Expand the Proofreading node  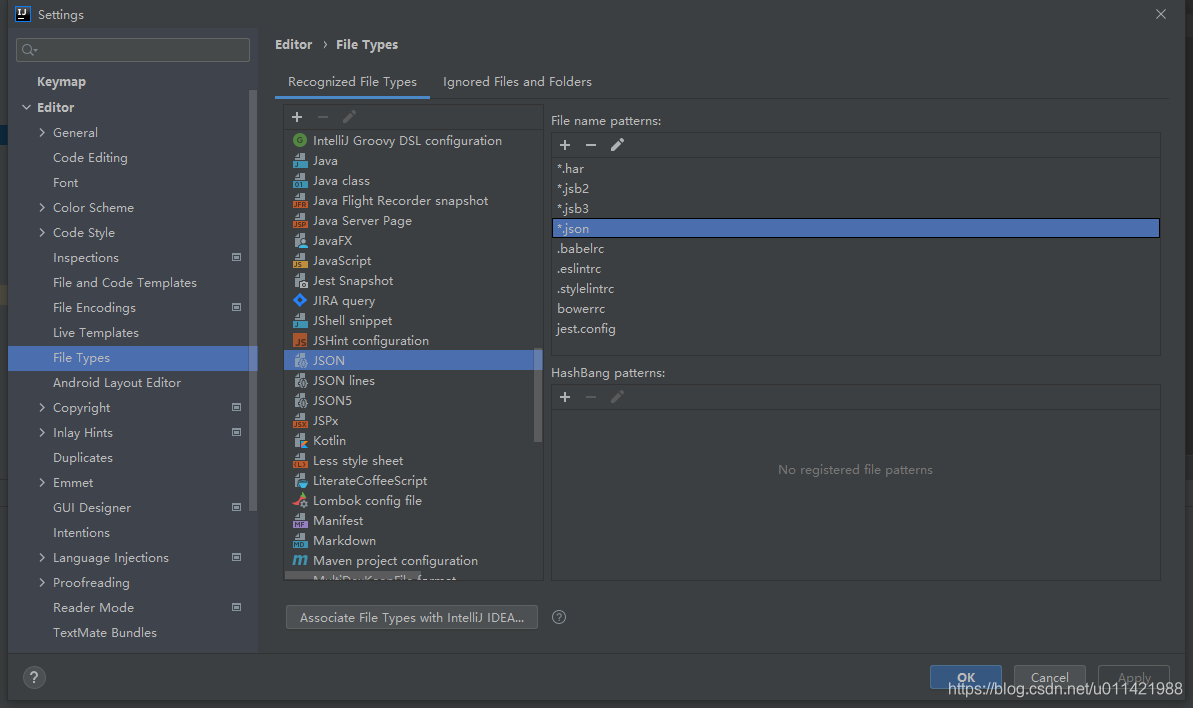point(42,583)
